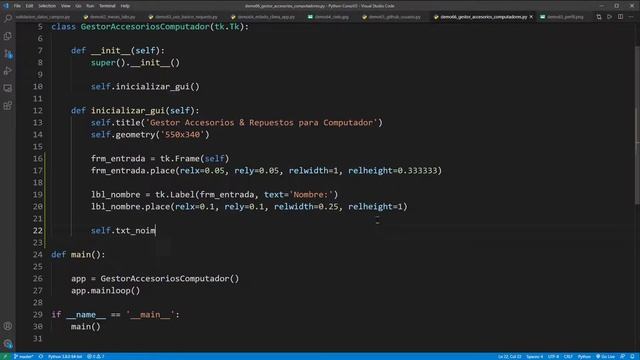
Task: Click CRLF end-of-line selector
Action: pyautogui.click(x=568, y=356)
